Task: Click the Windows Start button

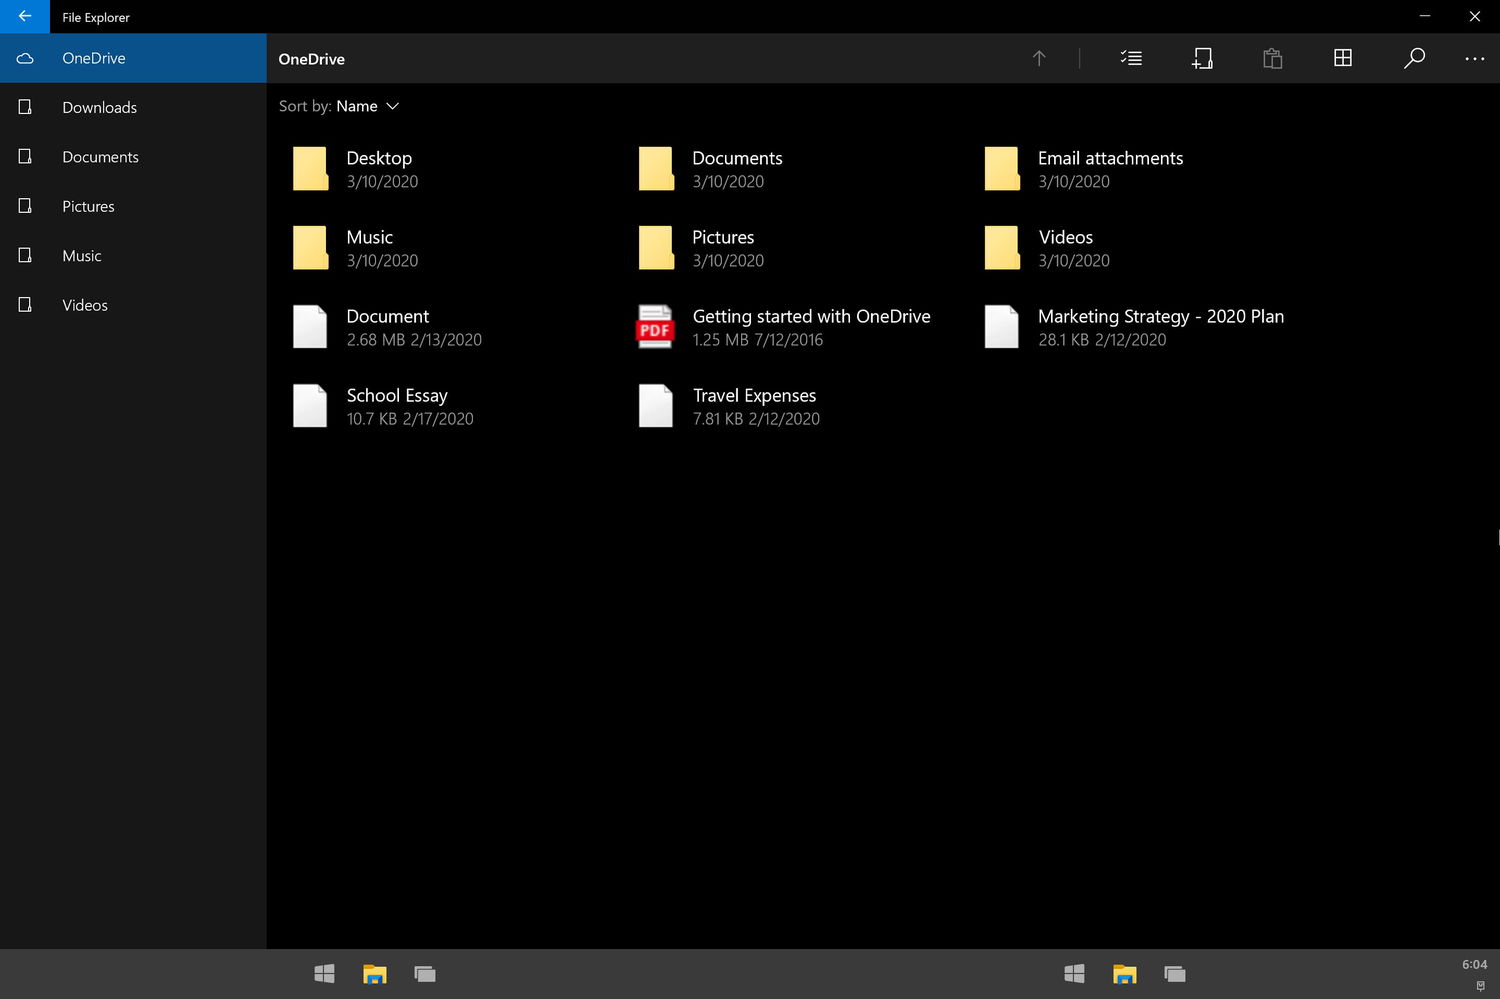Action: coord(323,972)
